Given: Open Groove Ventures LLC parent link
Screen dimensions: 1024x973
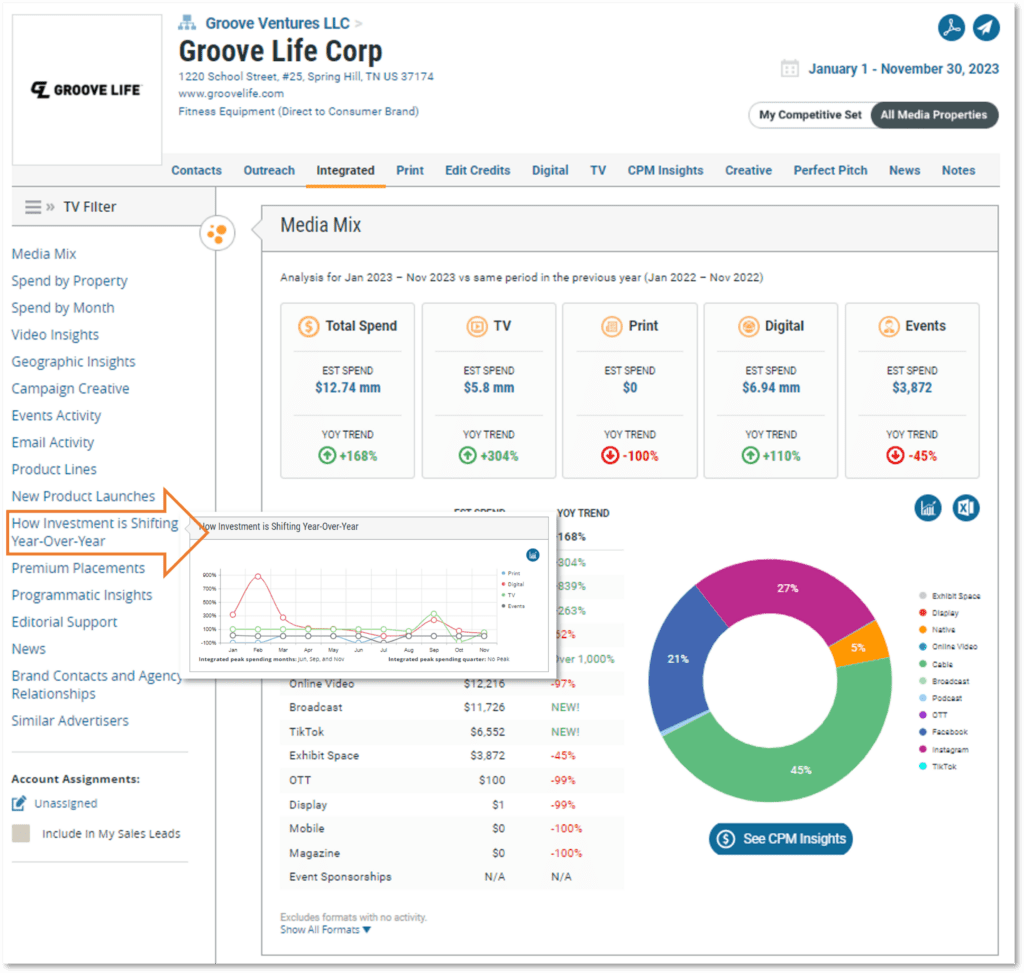Looking at the screenshot, I should tap(278, 24).
